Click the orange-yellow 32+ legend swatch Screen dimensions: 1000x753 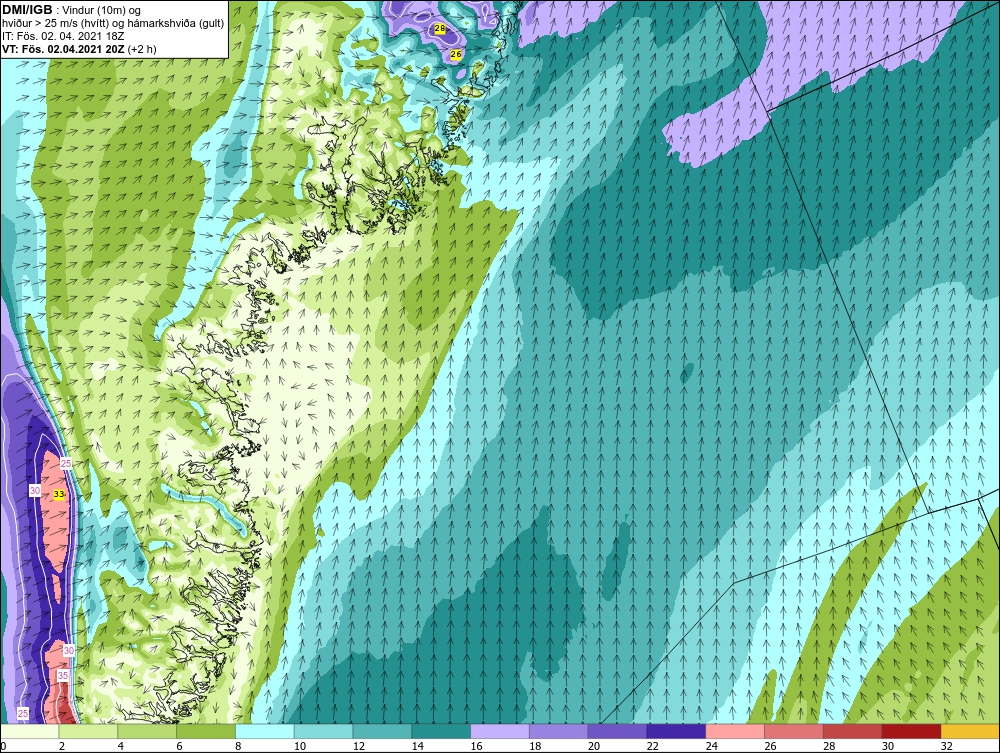pos(970,731)
